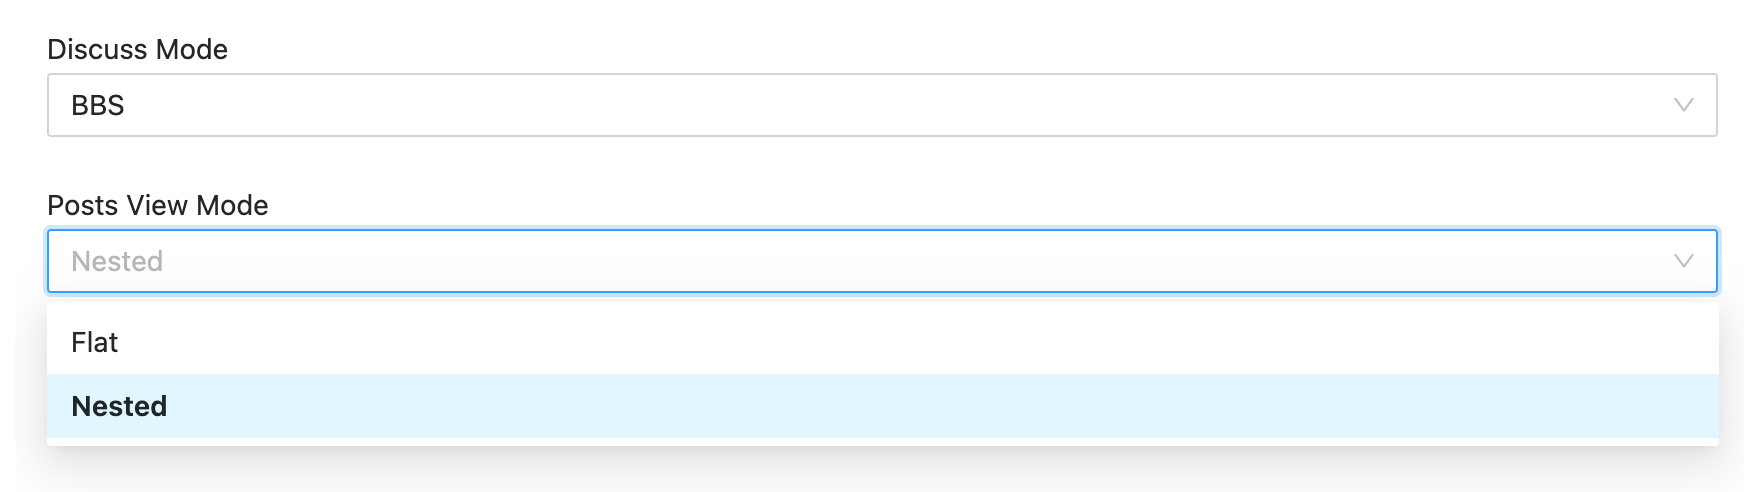The height and width of the screenshot is (492, 1744).
Task: Click the Discuss Mode field label
Action: click(x=137, y=49)
